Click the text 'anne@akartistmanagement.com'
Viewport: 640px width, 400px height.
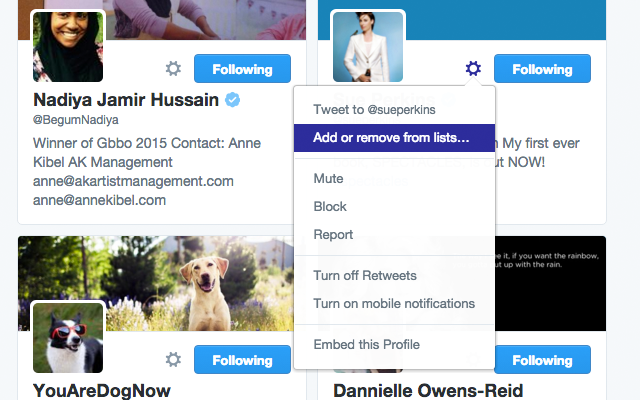click(x=133, y=181)
